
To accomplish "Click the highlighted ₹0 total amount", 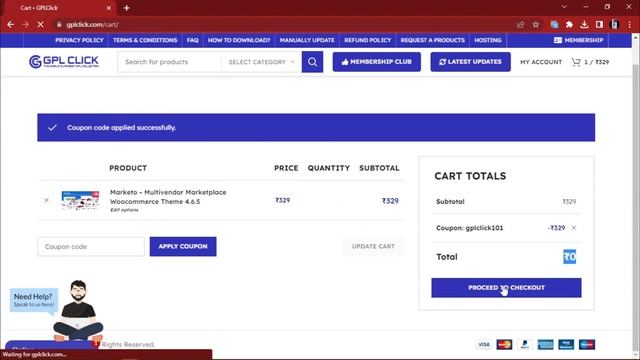I will point(569,257).
